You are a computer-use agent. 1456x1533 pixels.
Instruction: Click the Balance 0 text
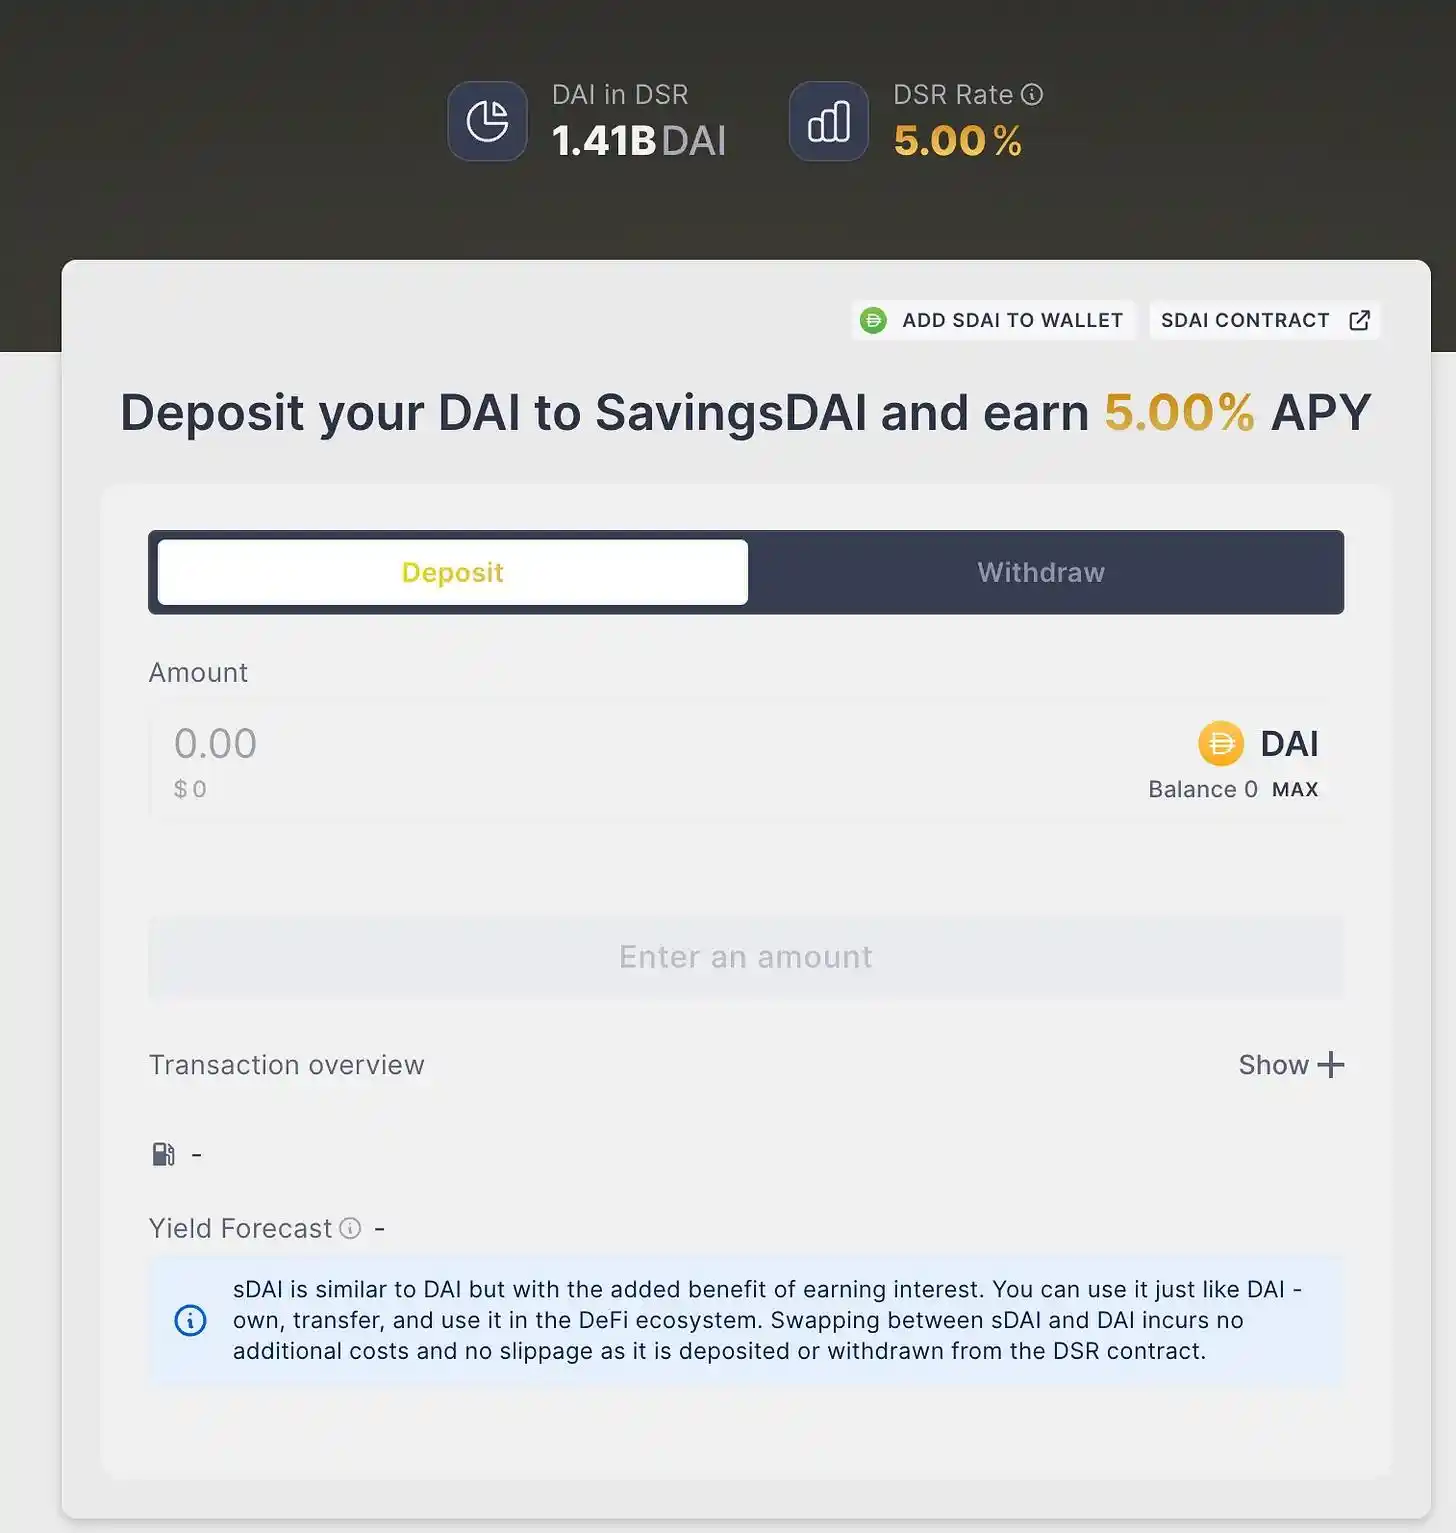click(x=1202, y=790)
